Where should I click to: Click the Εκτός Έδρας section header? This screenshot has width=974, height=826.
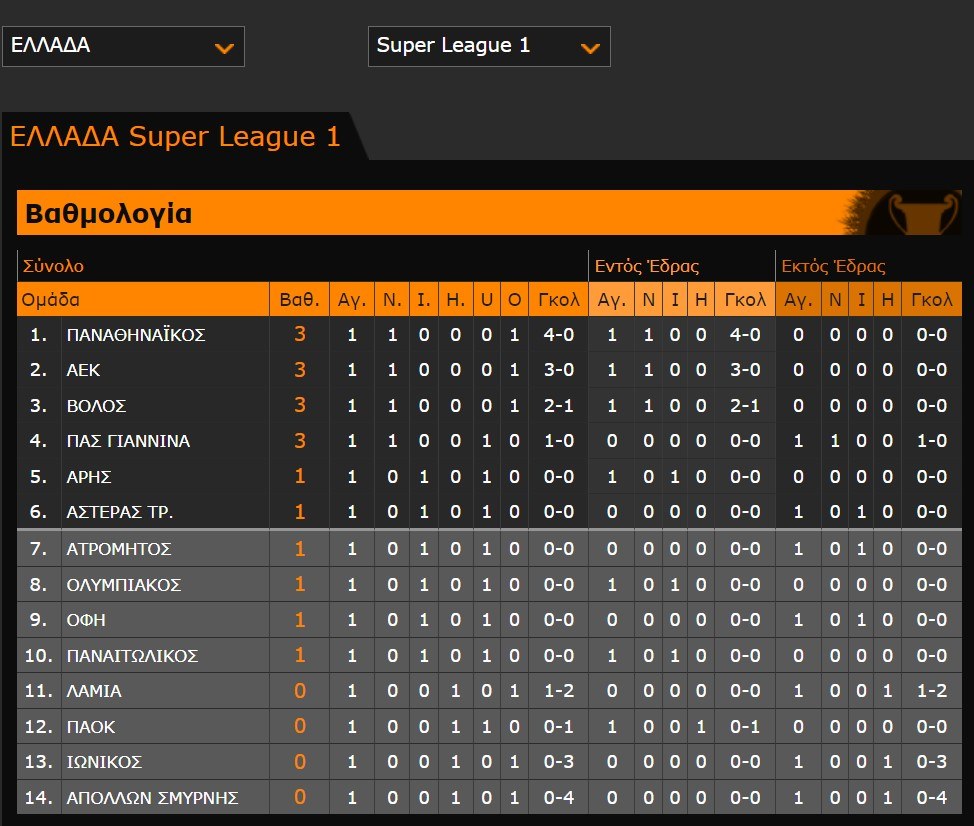[833, 266]
